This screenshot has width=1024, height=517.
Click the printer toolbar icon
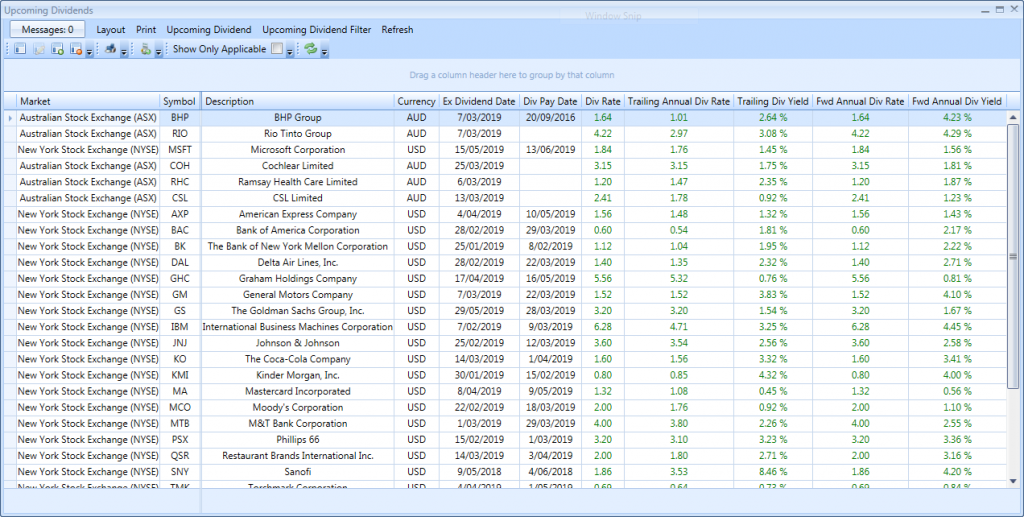click(110, 49)
